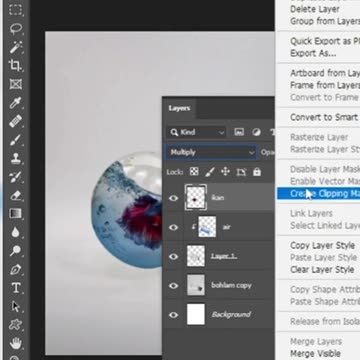Screen dimensions: 360x360
Task: Select the Clone Stamp tool
Action: coord(15,158)
